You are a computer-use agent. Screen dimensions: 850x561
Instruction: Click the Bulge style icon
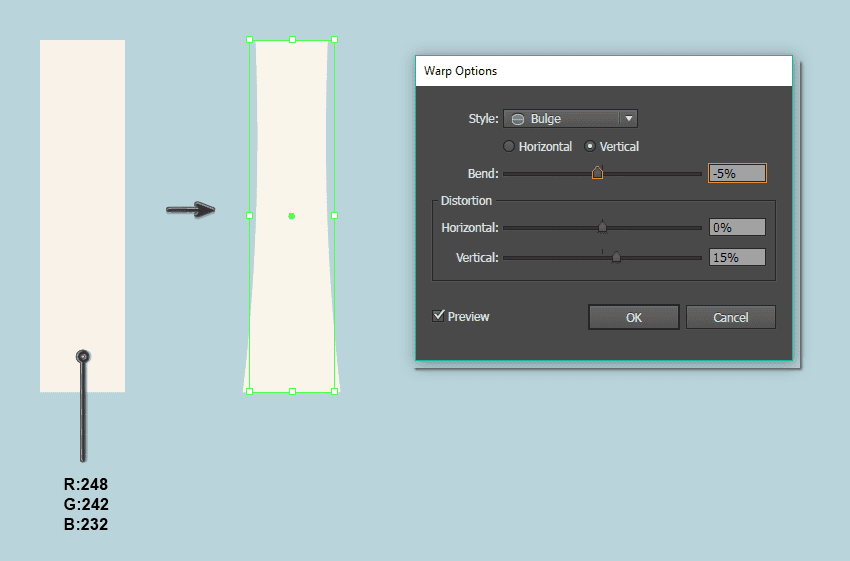tap(518, 119)
